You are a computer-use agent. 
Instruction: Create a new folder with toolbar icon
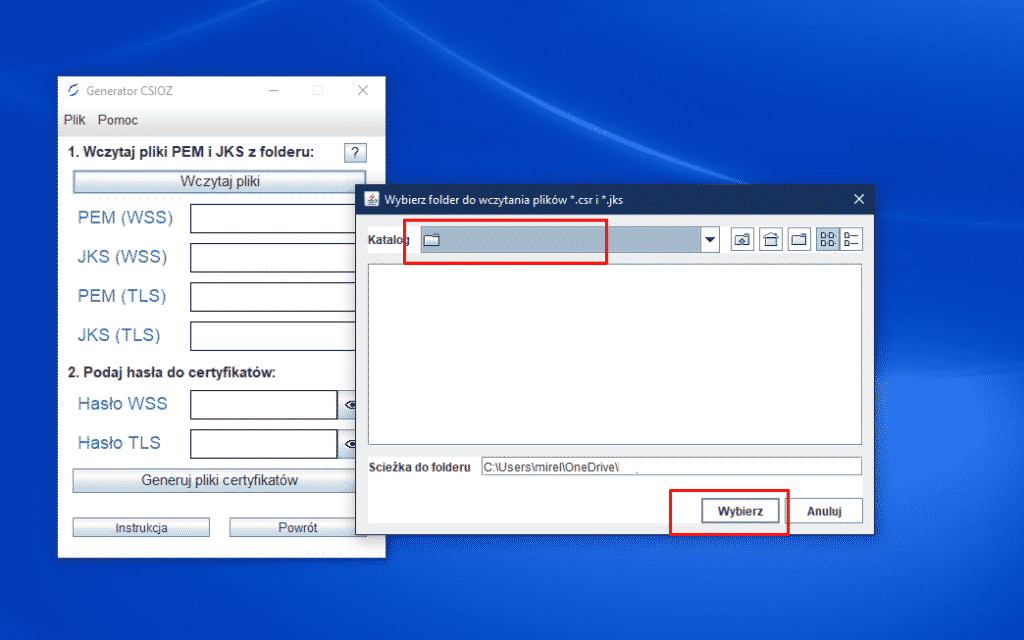click(x=799, y=240)
